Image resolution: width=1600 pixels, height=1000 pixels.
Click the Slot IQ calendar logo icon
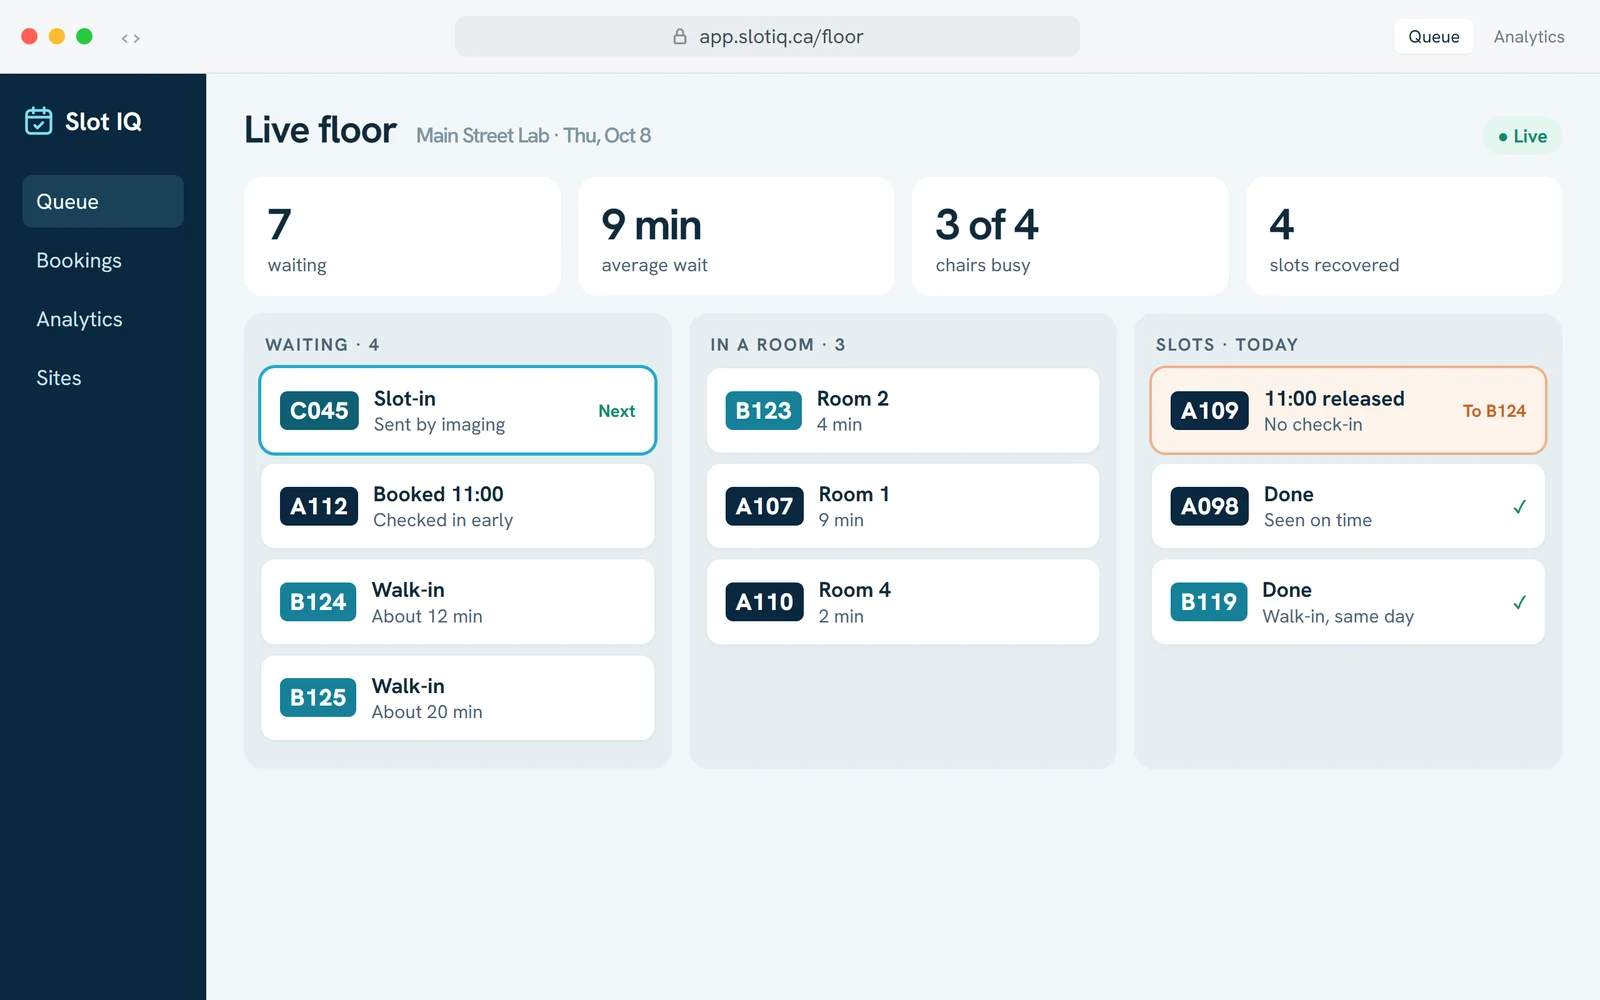coord(38,121)
